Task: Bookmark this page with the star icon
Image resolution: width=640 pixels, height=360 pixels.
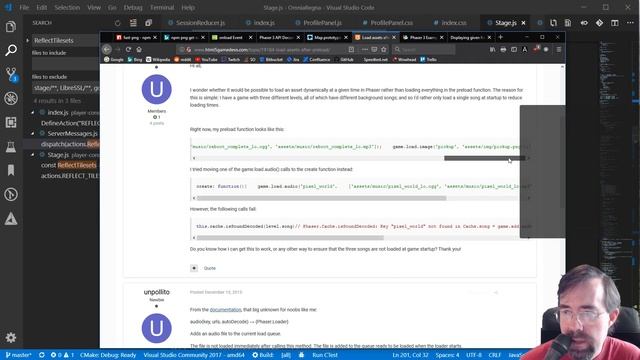Action: click(x=384, y=49)
